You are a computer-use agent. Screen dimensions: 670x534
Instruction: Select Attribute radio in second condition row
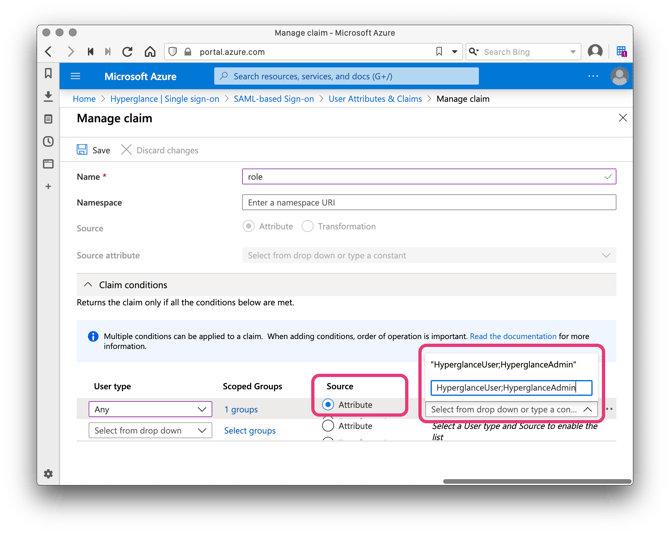[x=328, y=425]
